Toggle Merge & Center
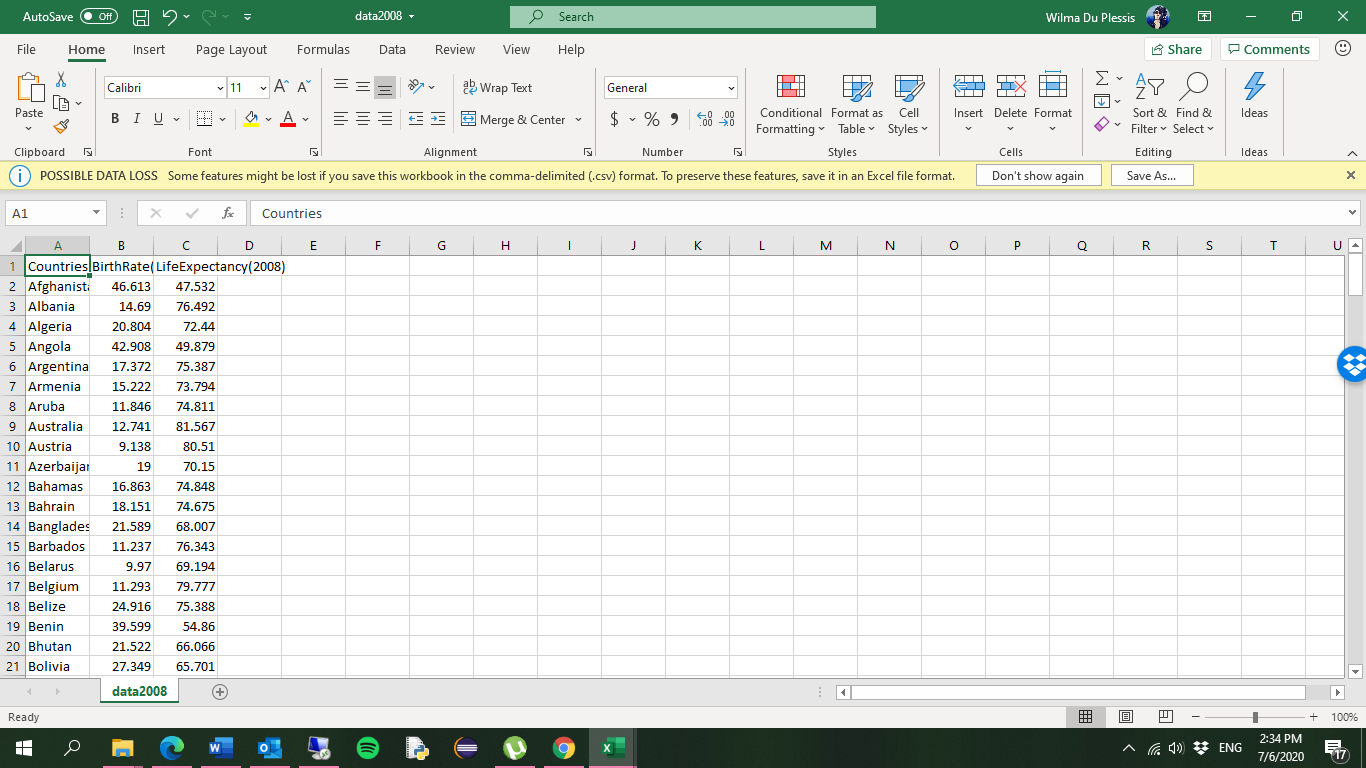Viewport: 1366px width, 768px height. click(514, 120)
